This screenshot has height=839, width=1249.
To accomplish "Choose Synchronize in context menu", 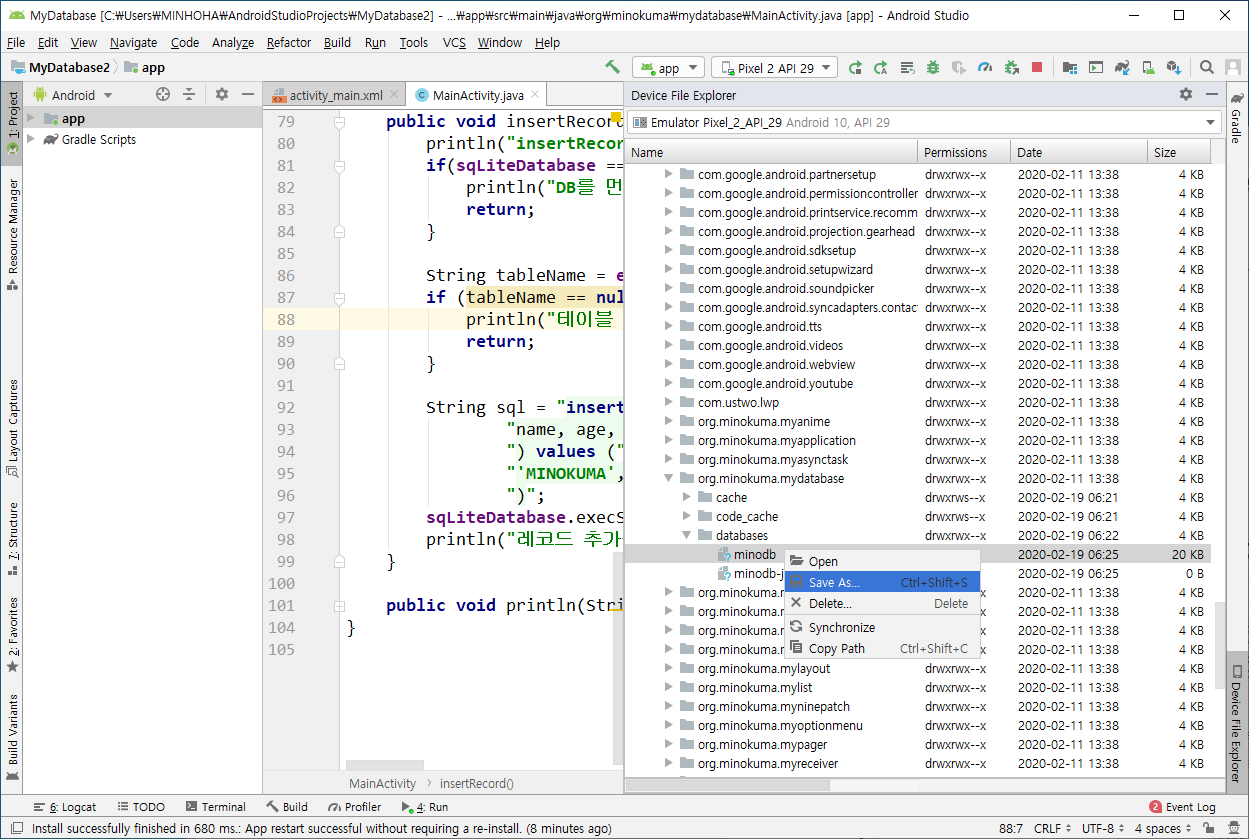I will pos(882,627).
